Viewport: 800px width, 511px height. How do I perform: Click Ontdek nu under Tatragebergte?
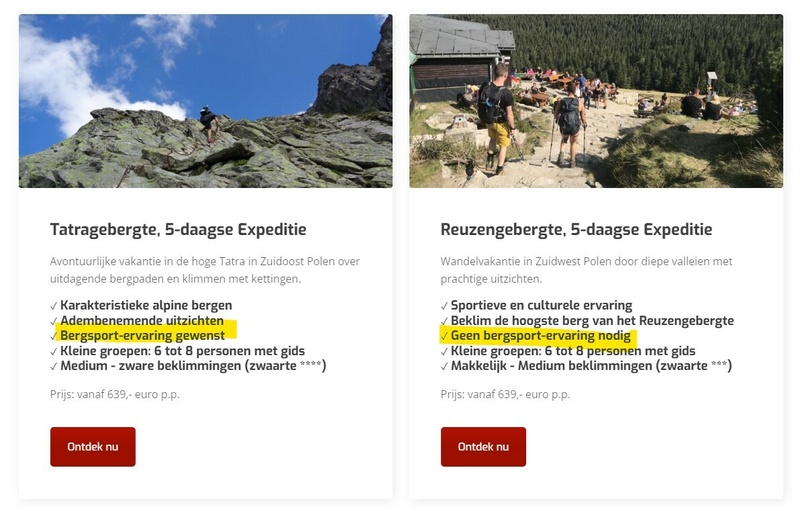93,447
